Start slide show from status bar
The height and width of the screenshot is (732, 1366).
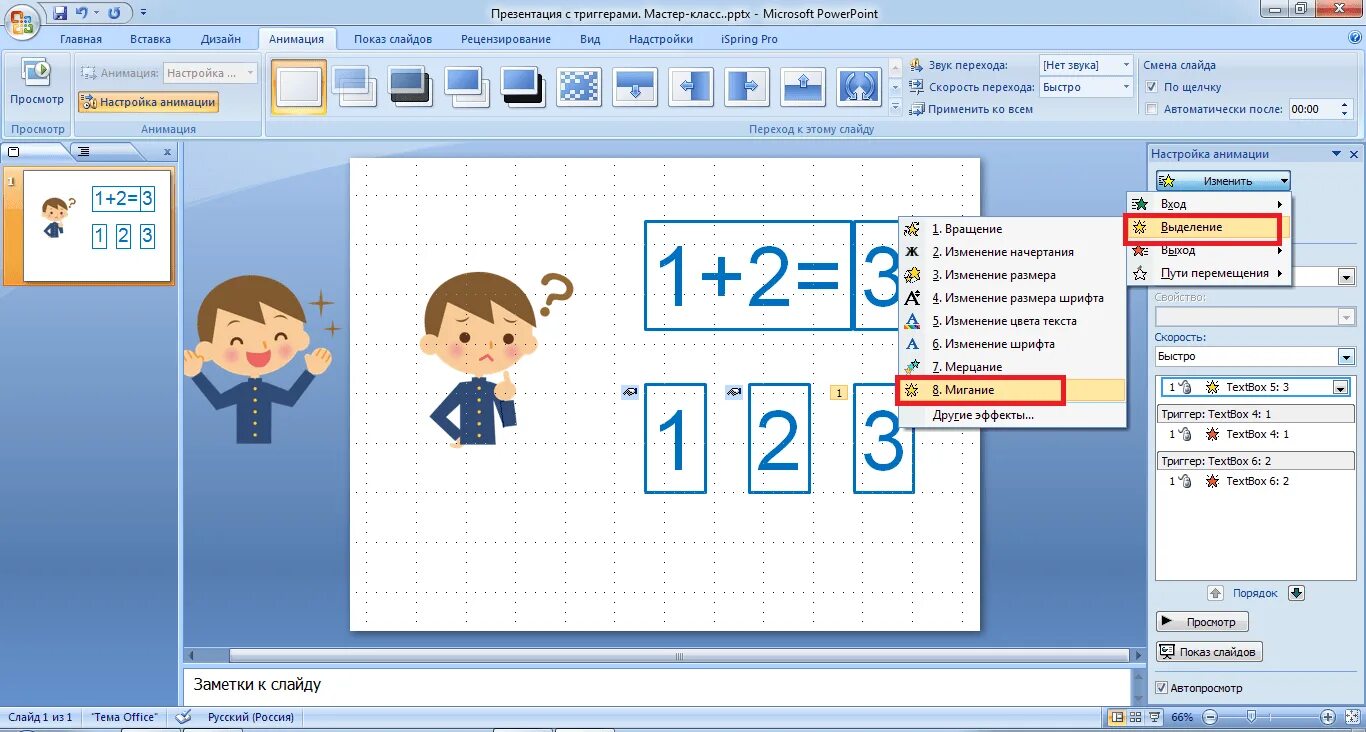coord(1154,717)
